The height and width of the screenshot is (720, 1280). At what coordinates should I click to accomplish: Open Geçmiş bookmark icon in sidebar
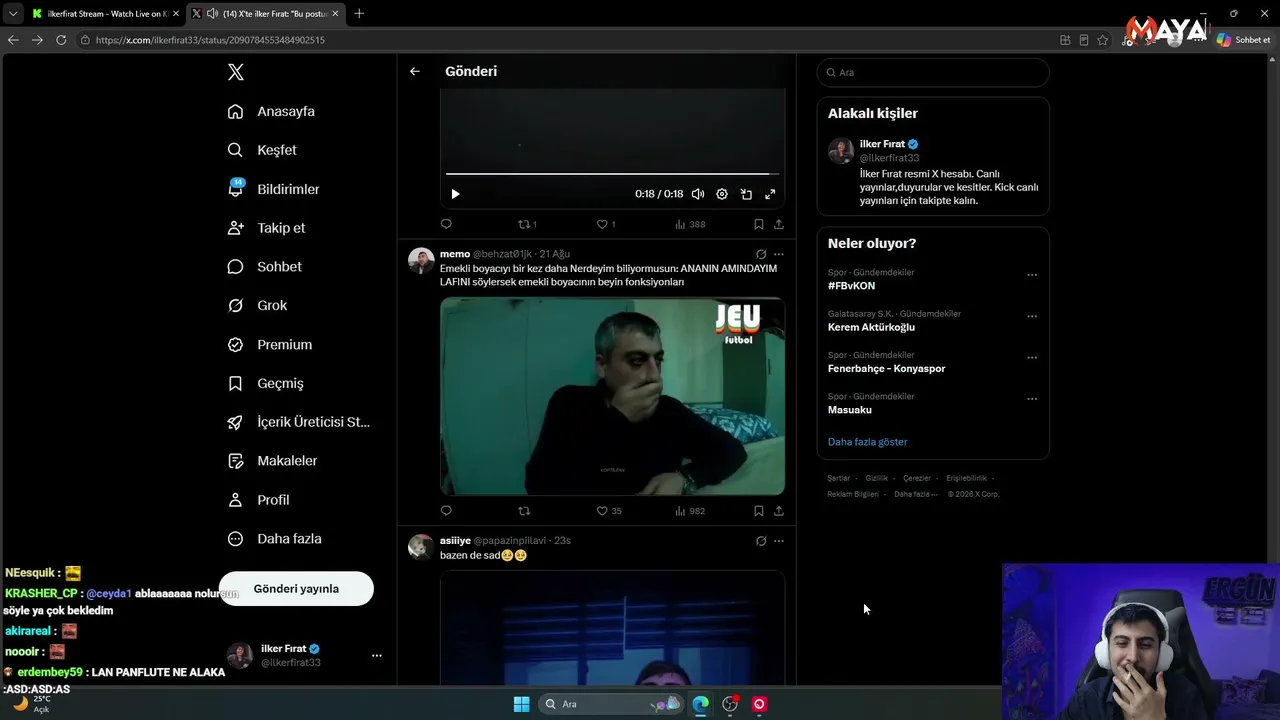pos(235,384)
